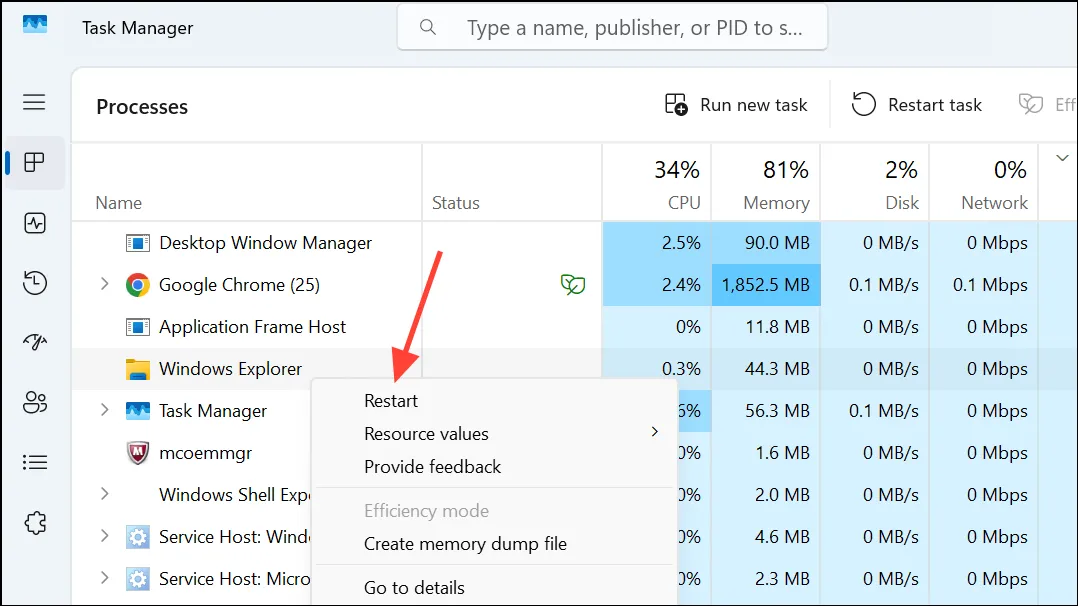
Task: Open the Users page icon in sidebar
Action: pos(34,402)
